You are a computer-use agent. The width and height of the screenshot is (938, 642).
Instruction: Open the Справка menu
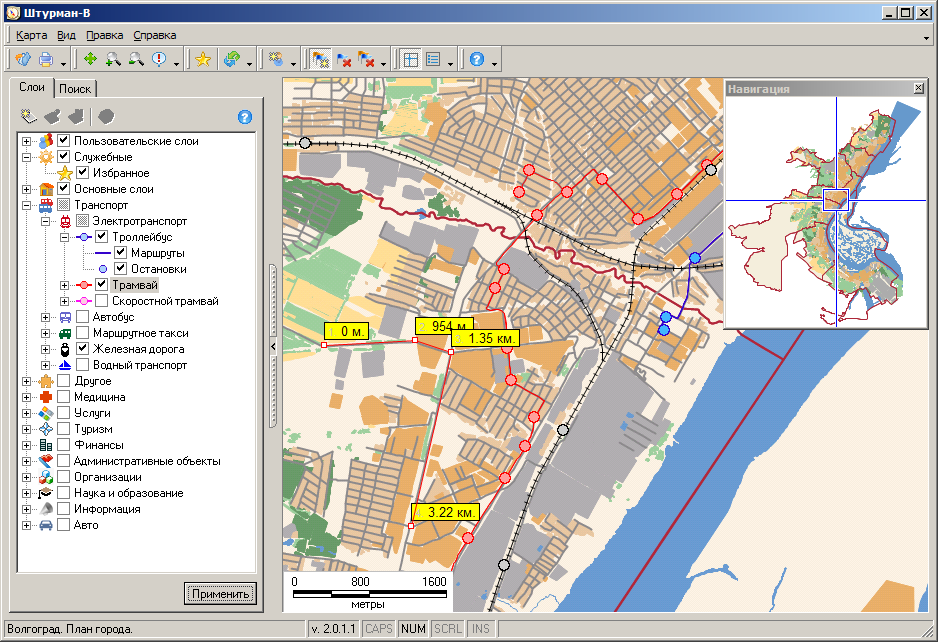[x=155, y=35]
